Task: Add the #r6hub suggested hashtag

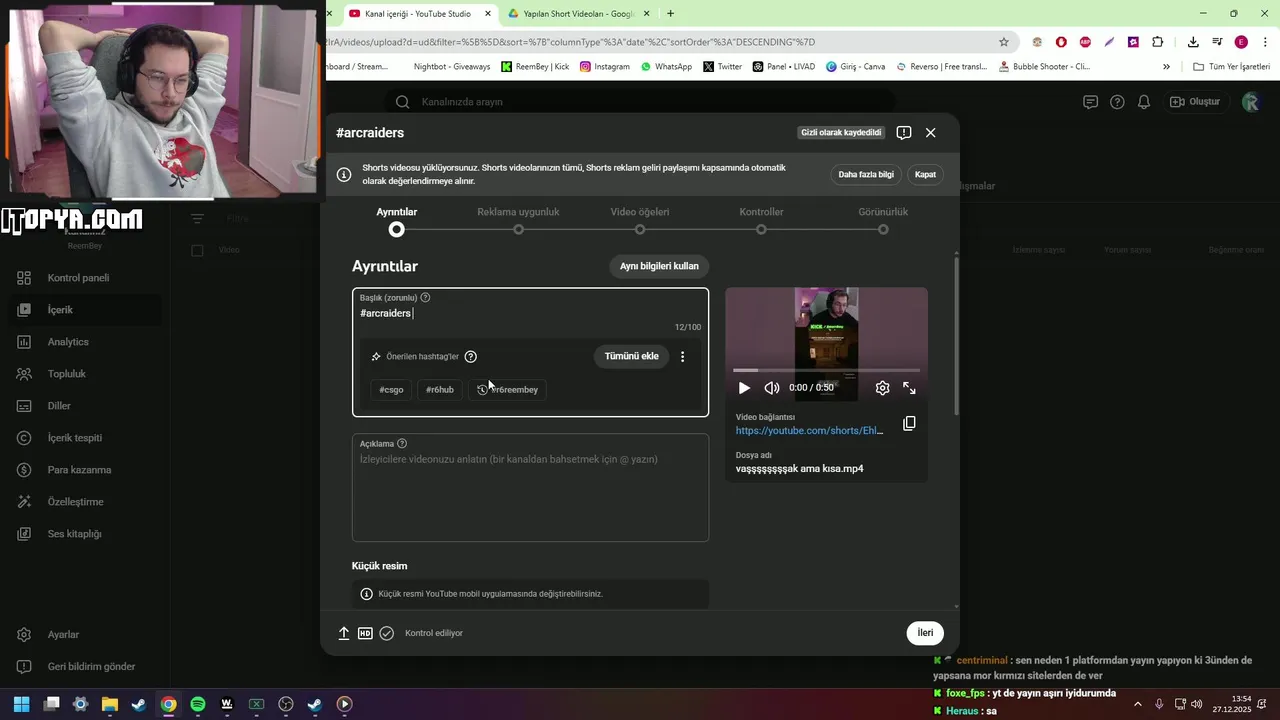Action: tap(440, 390)
